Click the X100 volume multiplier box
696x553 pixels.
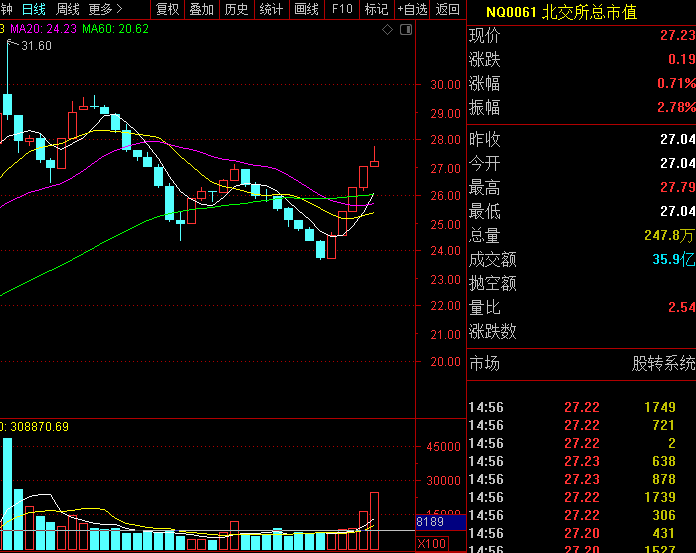[x=432, y=544]
